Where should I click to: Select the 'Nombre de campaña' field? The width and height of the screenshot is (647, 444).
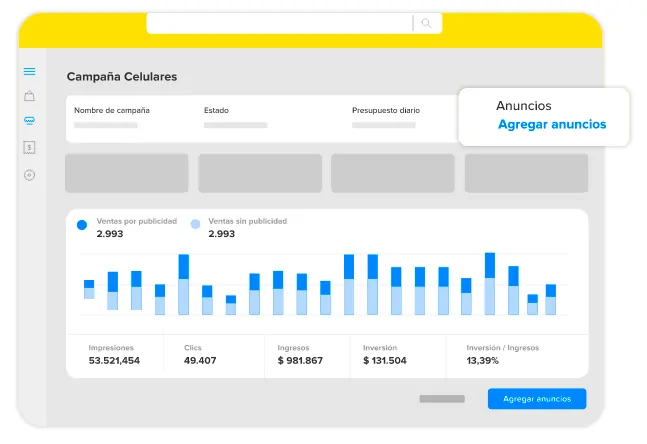click(x=112, y=117)
